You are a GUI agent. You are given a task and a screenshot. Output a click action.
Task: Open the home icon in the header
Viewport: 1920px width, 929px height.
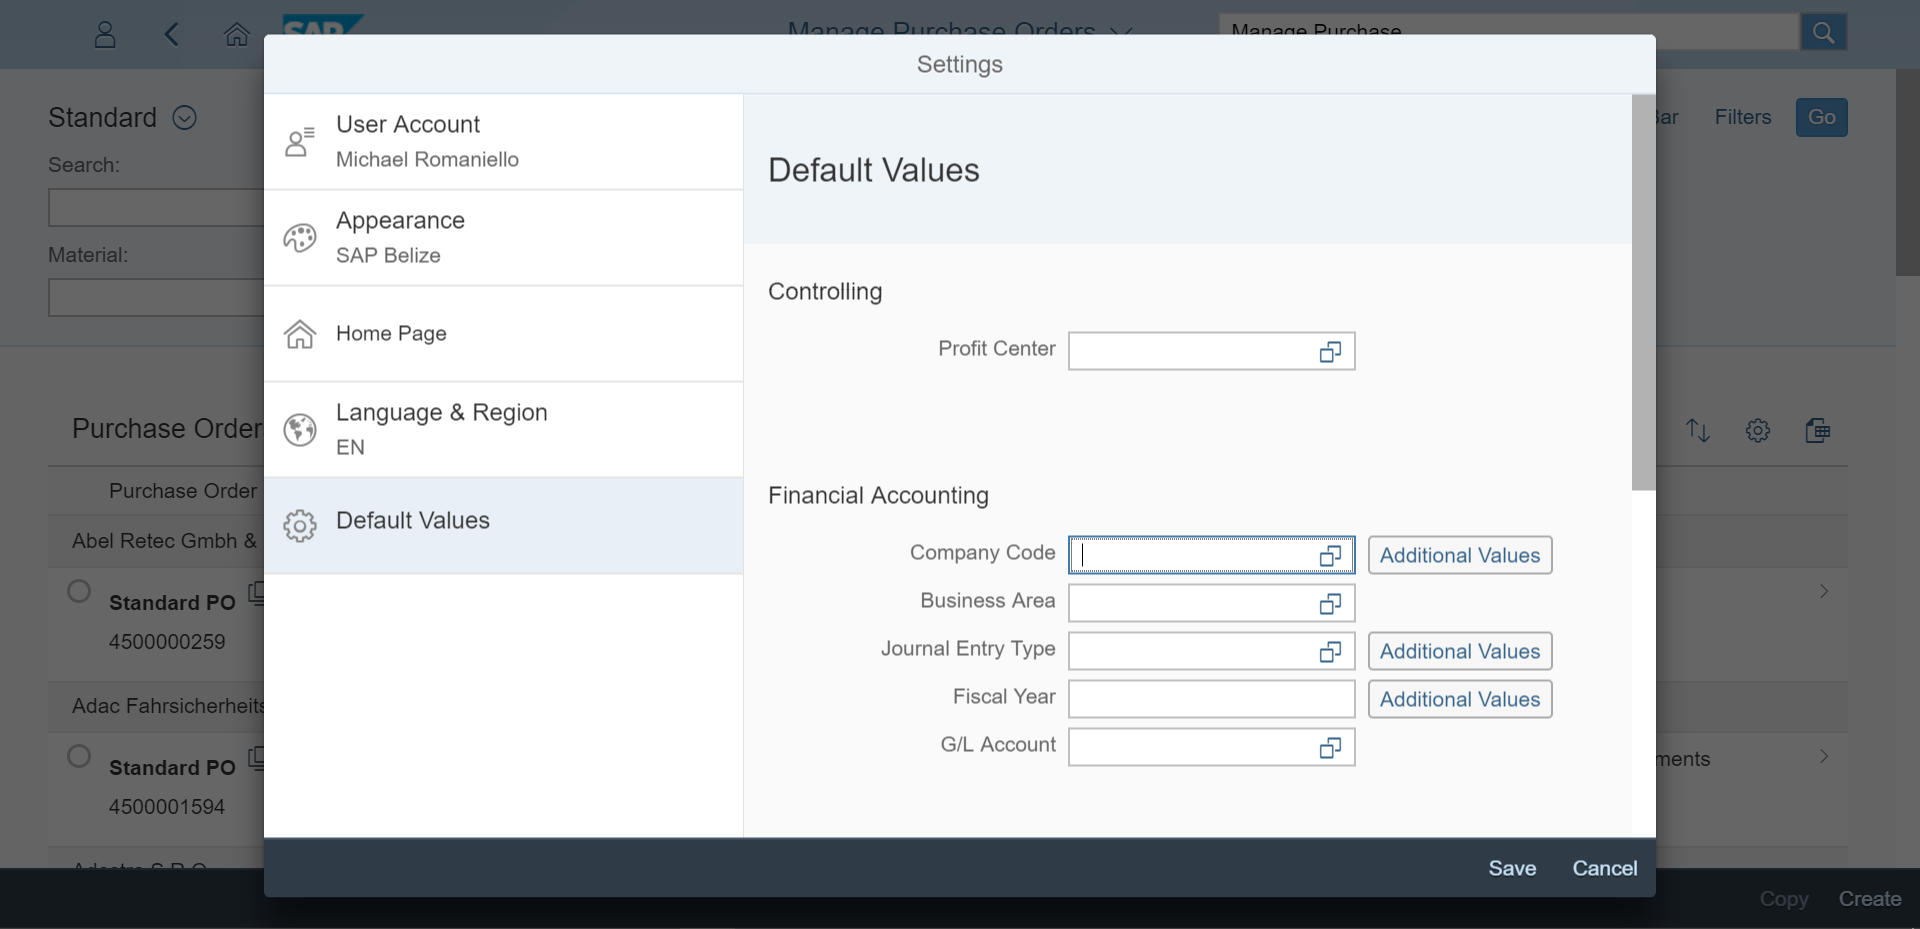pyautogui.click(x=236, y=35)
